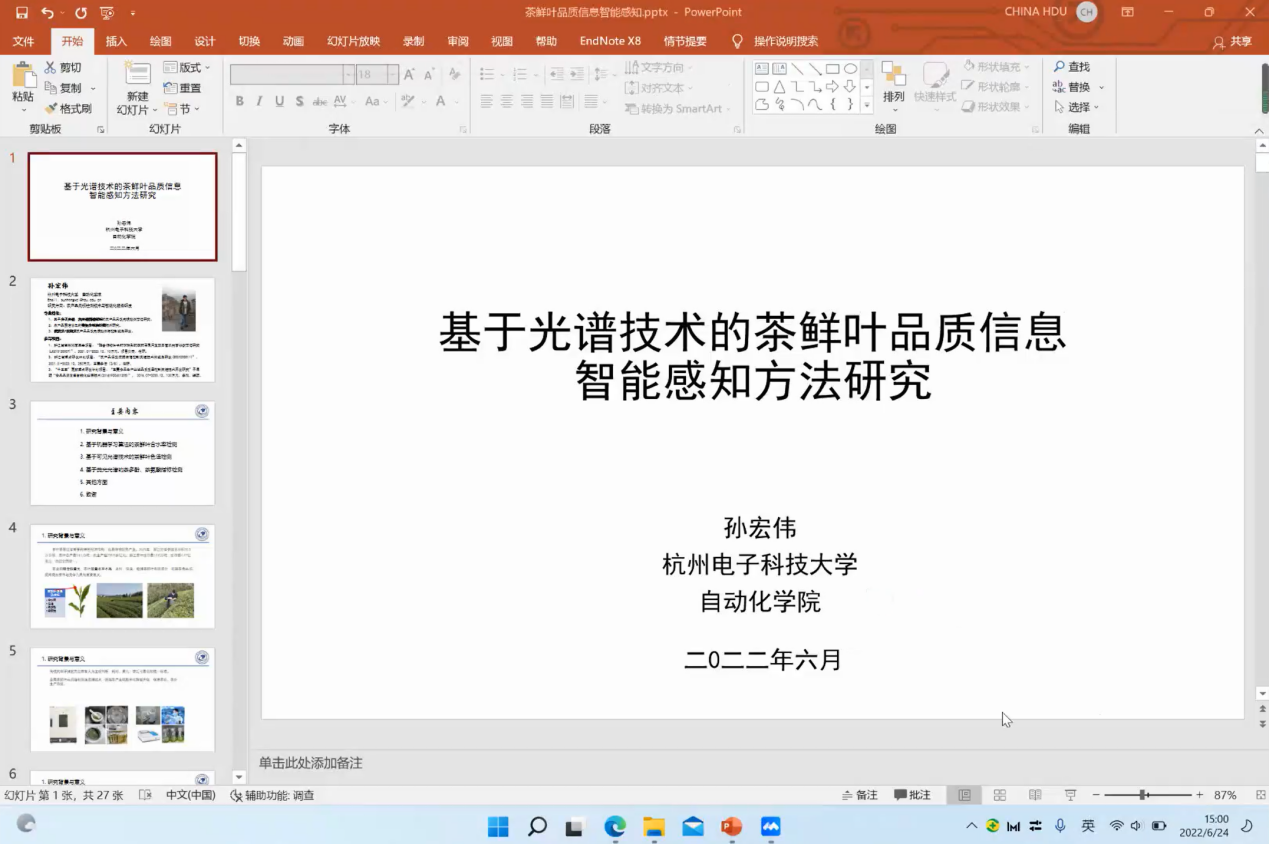
Task: Click the language indicator 中文(中国)
Action: pyautogui.click(x=190, y=795)
